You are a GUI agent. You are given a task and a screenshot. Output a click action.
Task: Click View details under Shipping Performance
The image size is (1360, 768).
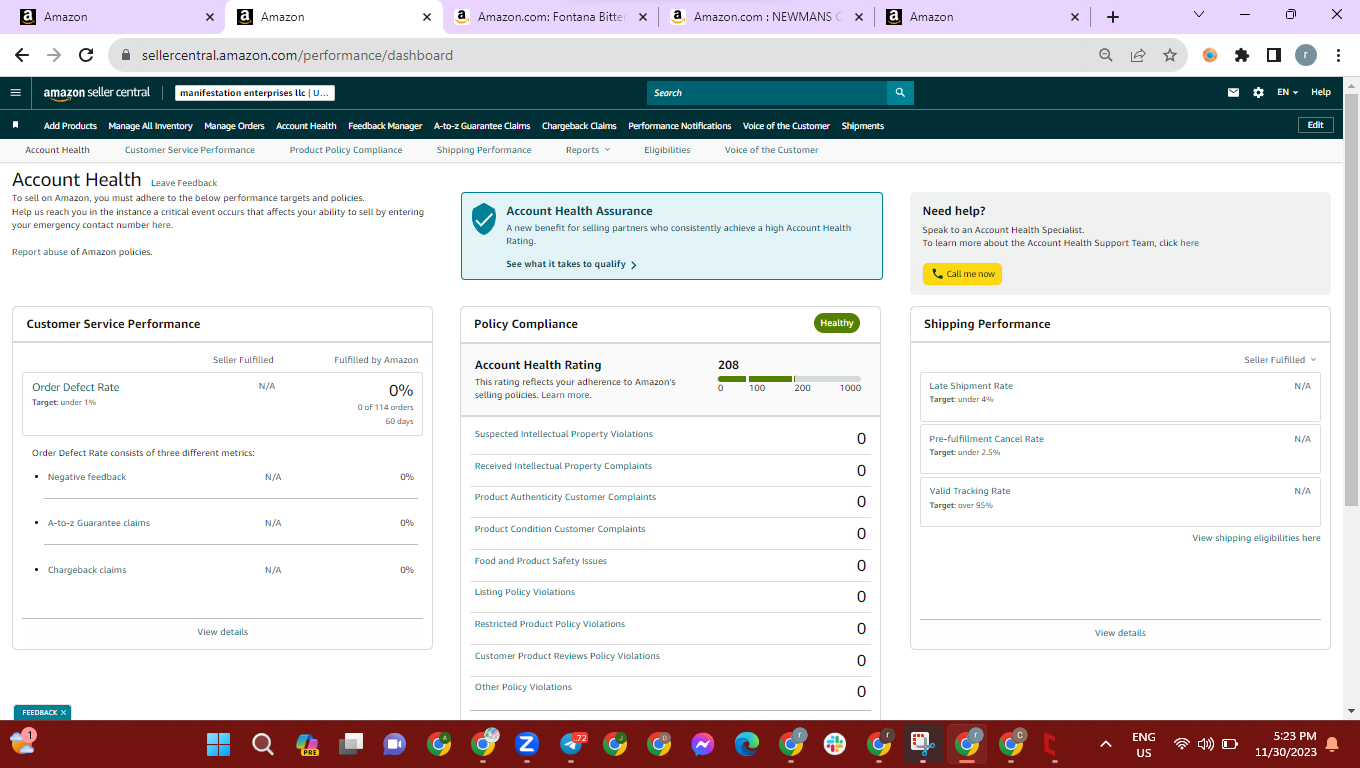tap(1120, 633)
